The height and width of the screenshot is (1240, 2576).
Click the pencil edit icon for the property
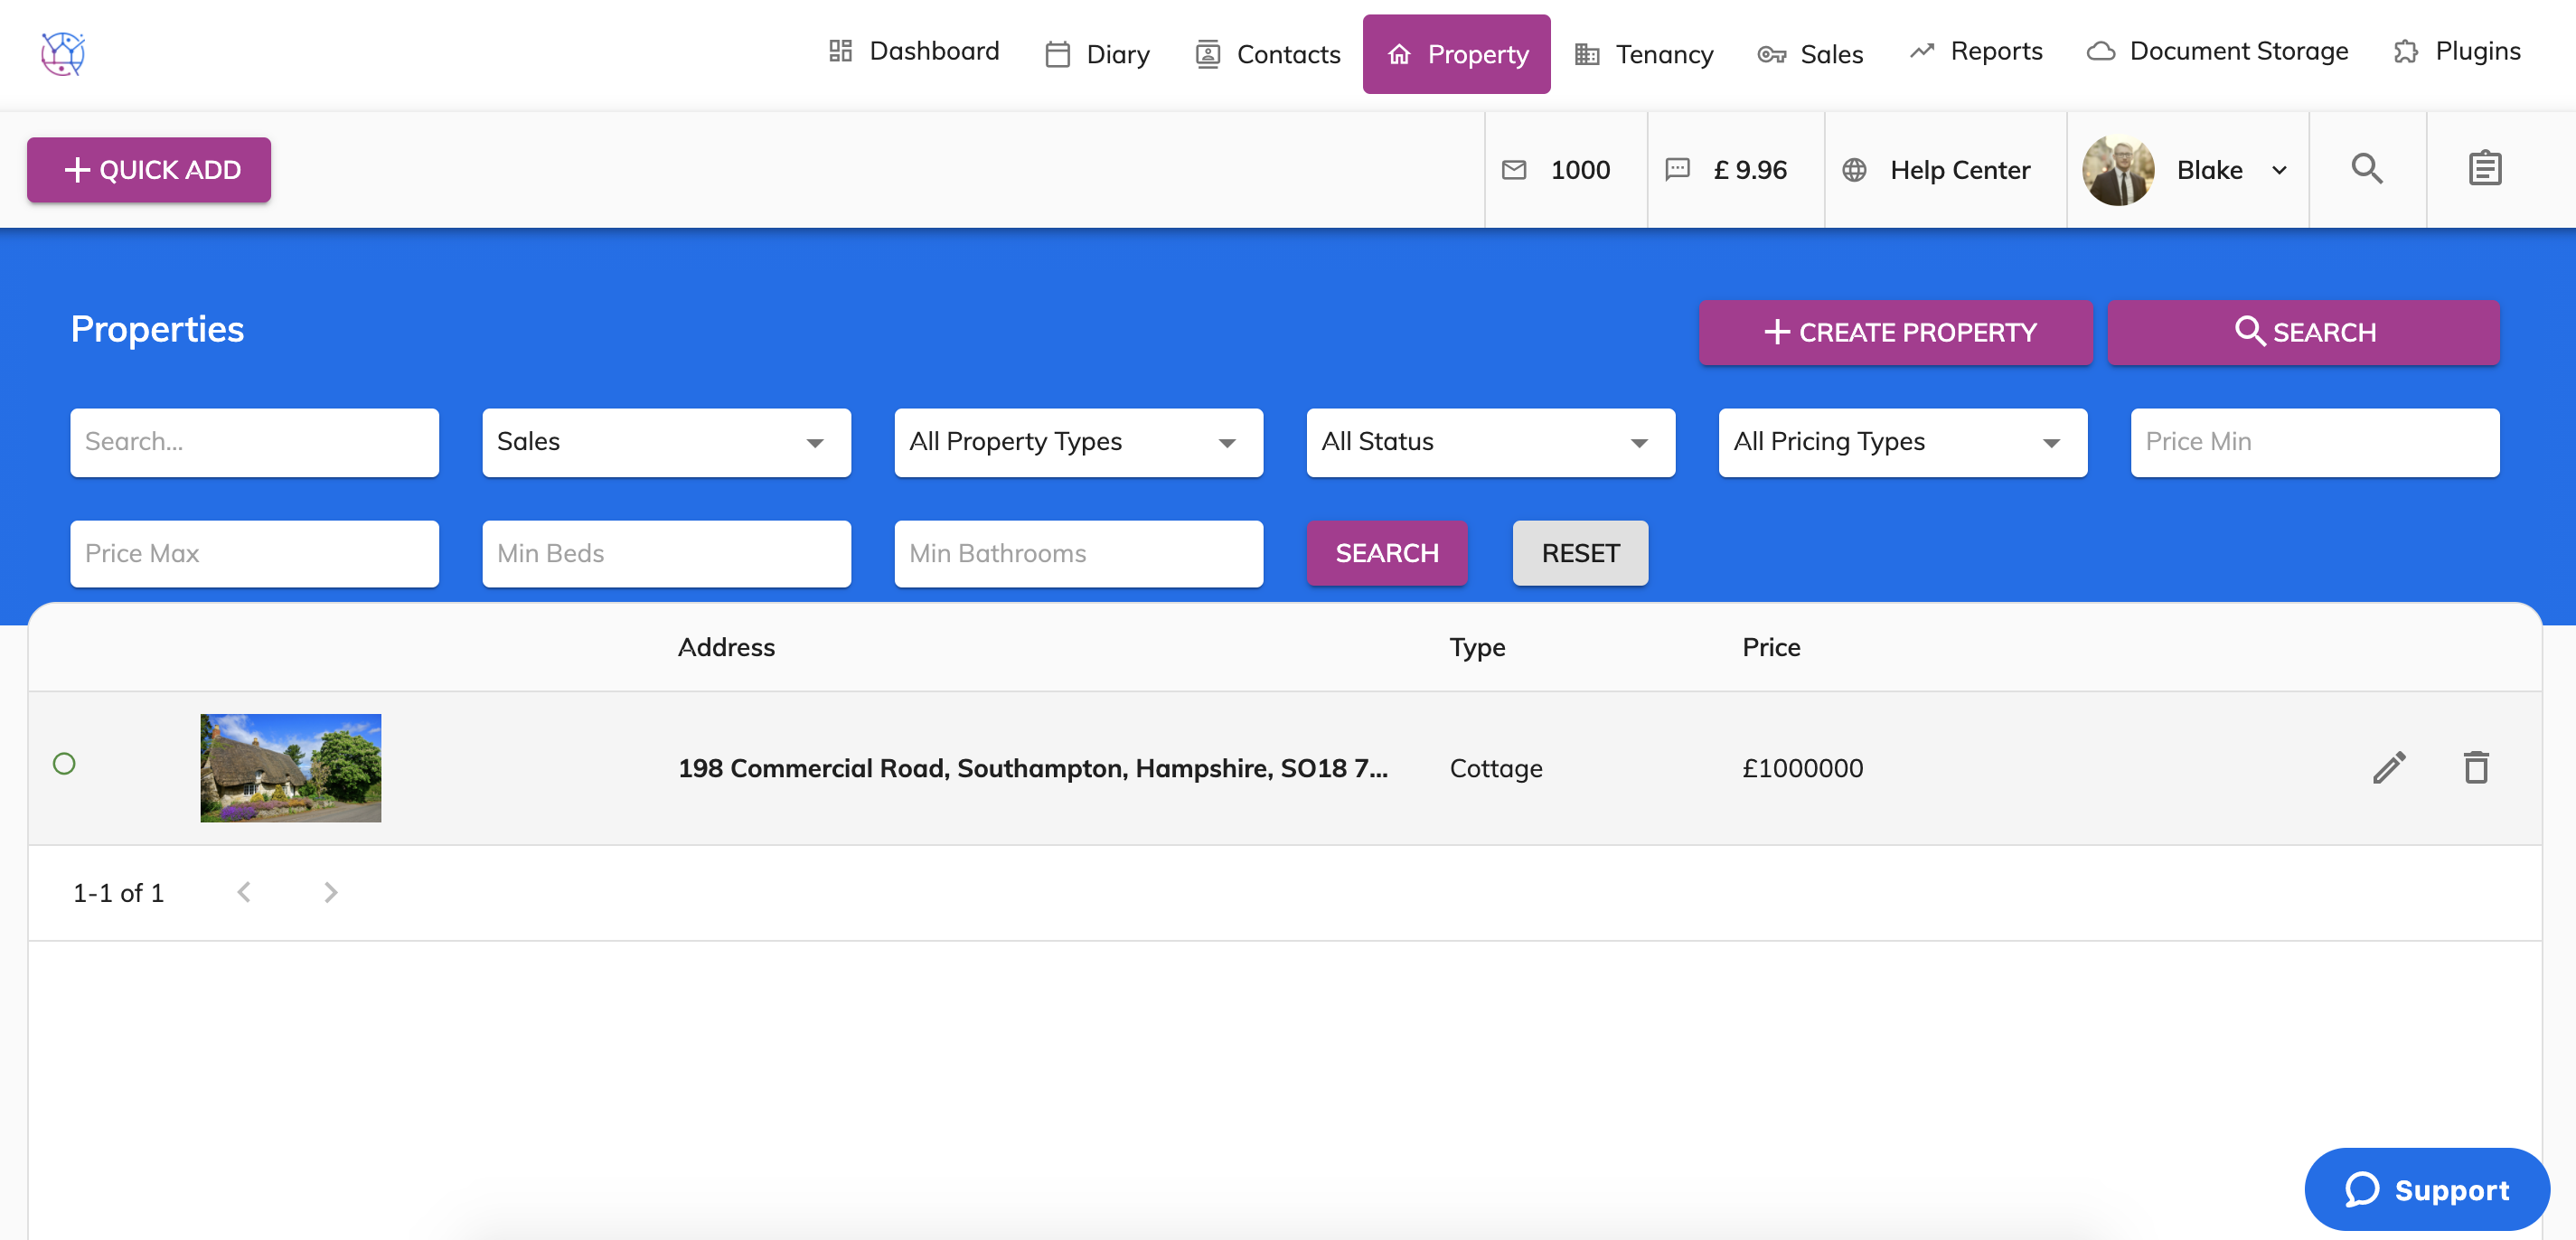[x=2389, y=768]
